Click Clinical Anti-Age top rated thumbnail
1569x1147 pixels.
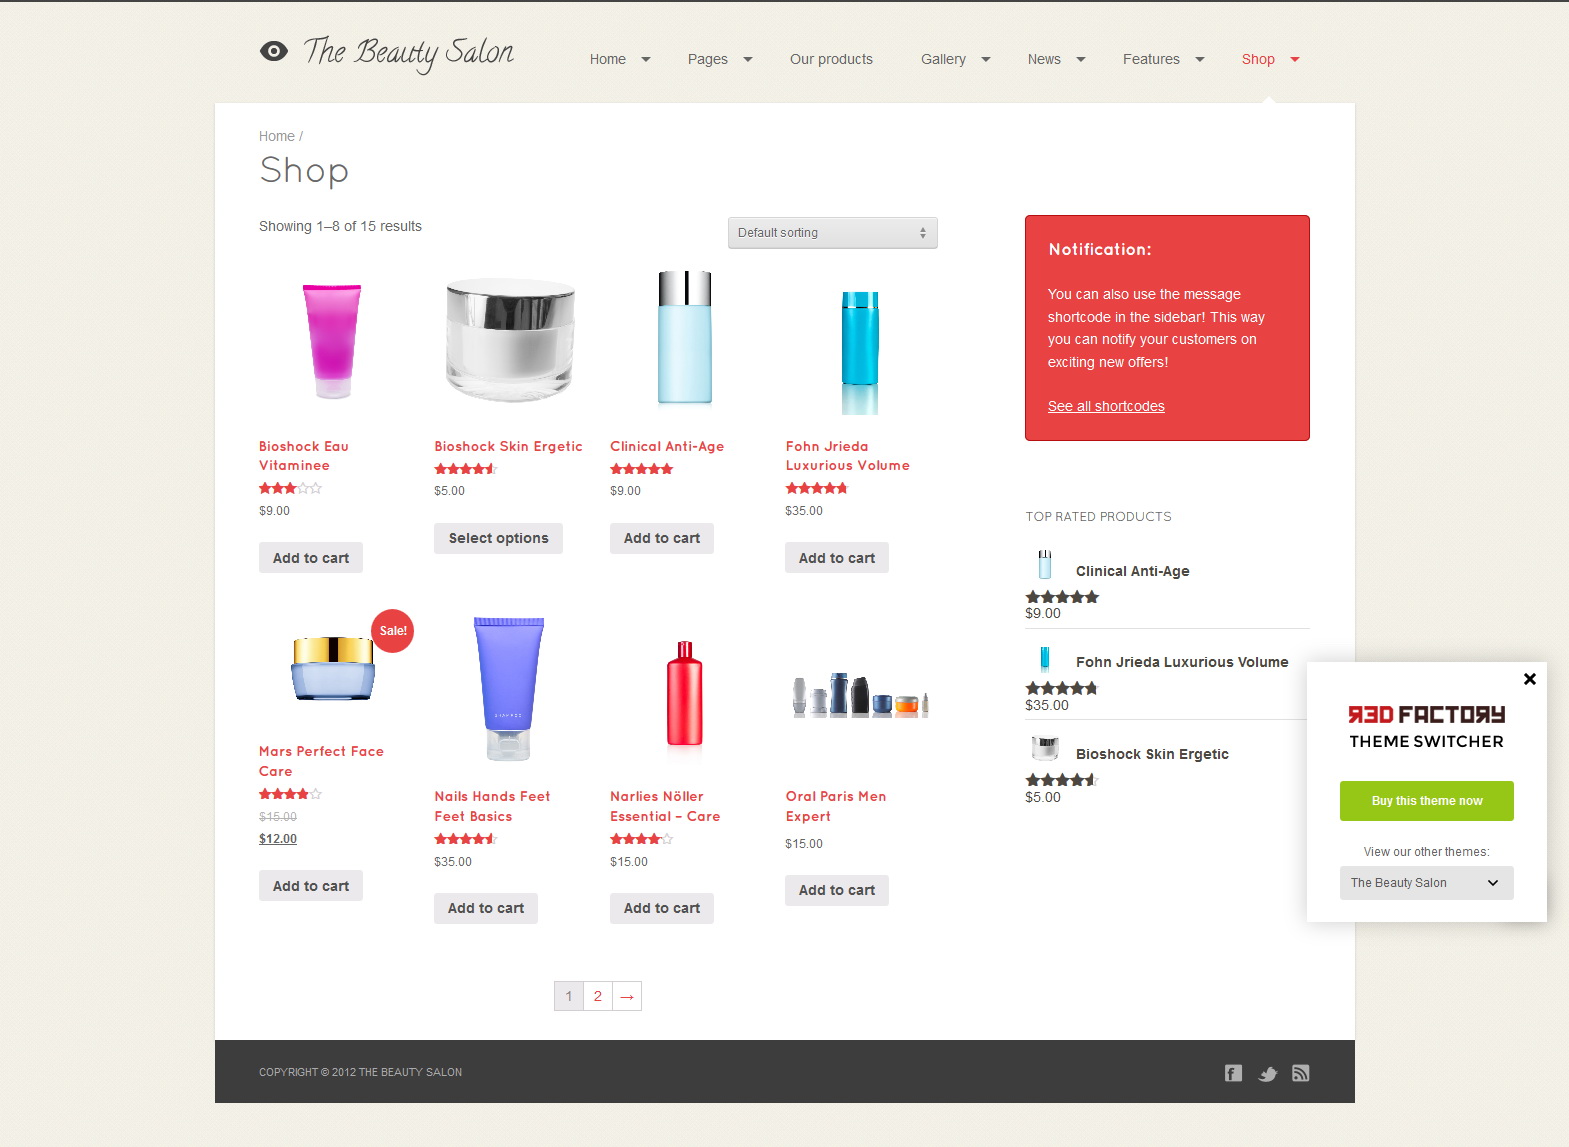click(1045, 565)
